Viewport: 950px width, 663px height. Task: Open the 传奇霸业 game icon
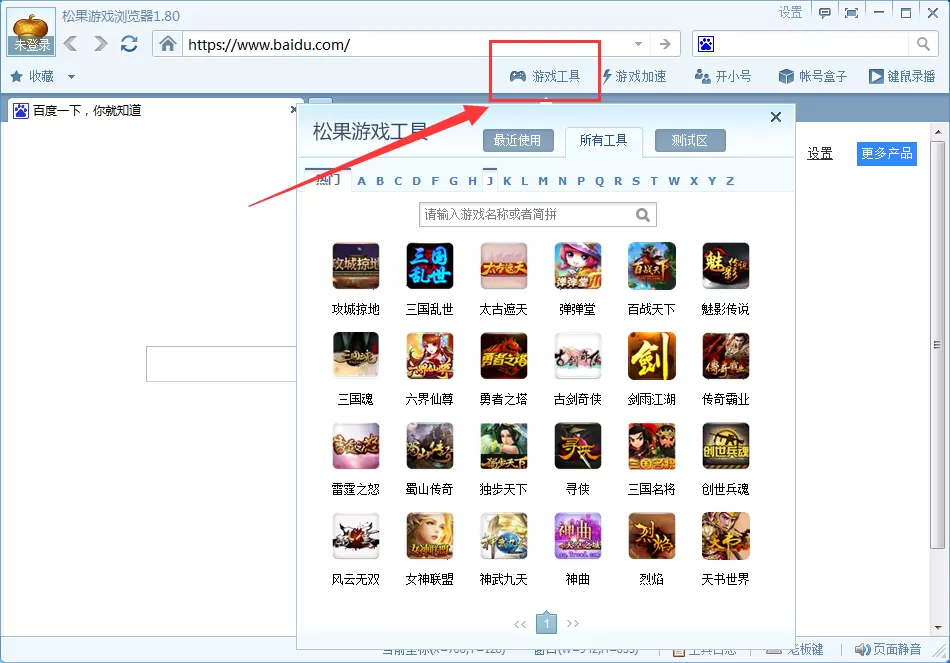(x=725, y=356)
